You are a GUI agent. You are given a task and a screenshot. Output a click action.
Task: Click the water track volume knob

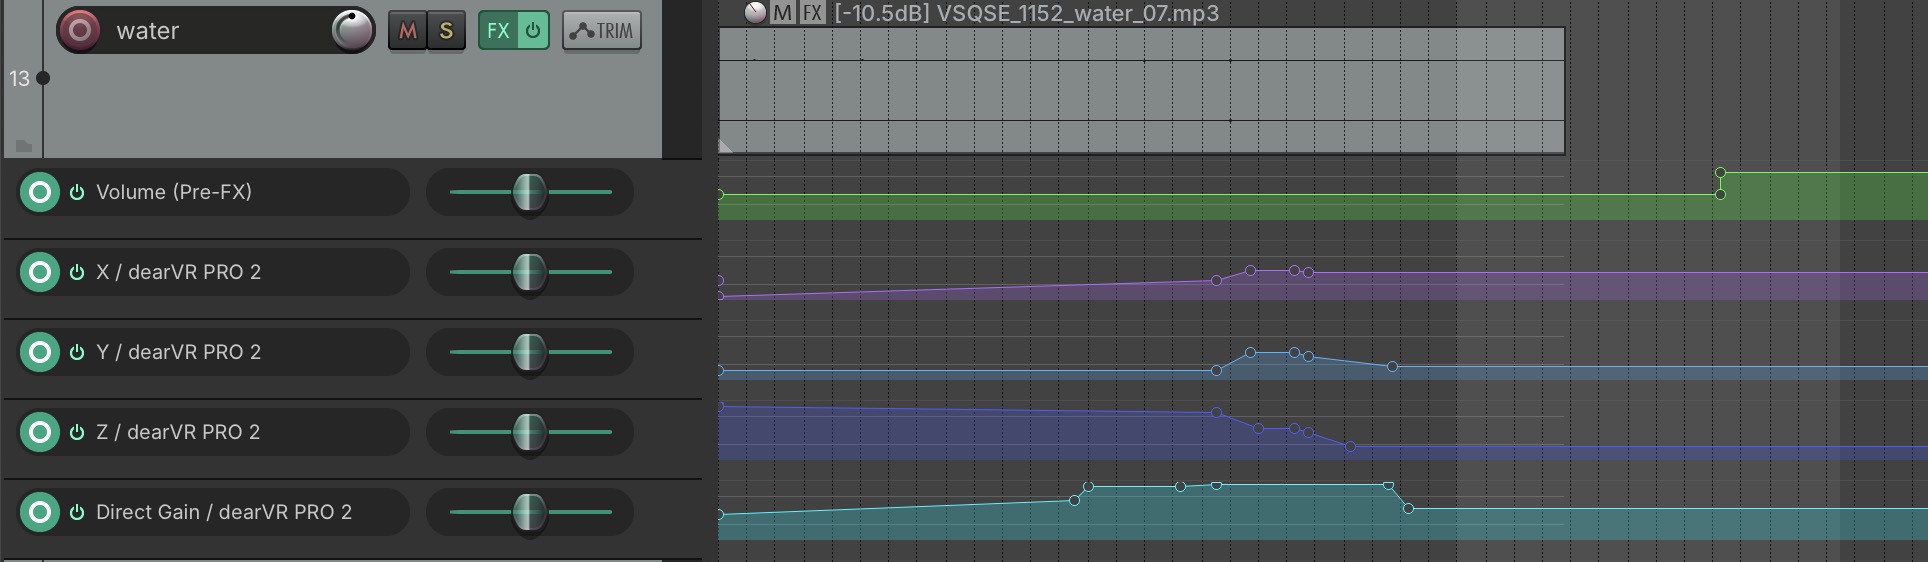point(352,30)
